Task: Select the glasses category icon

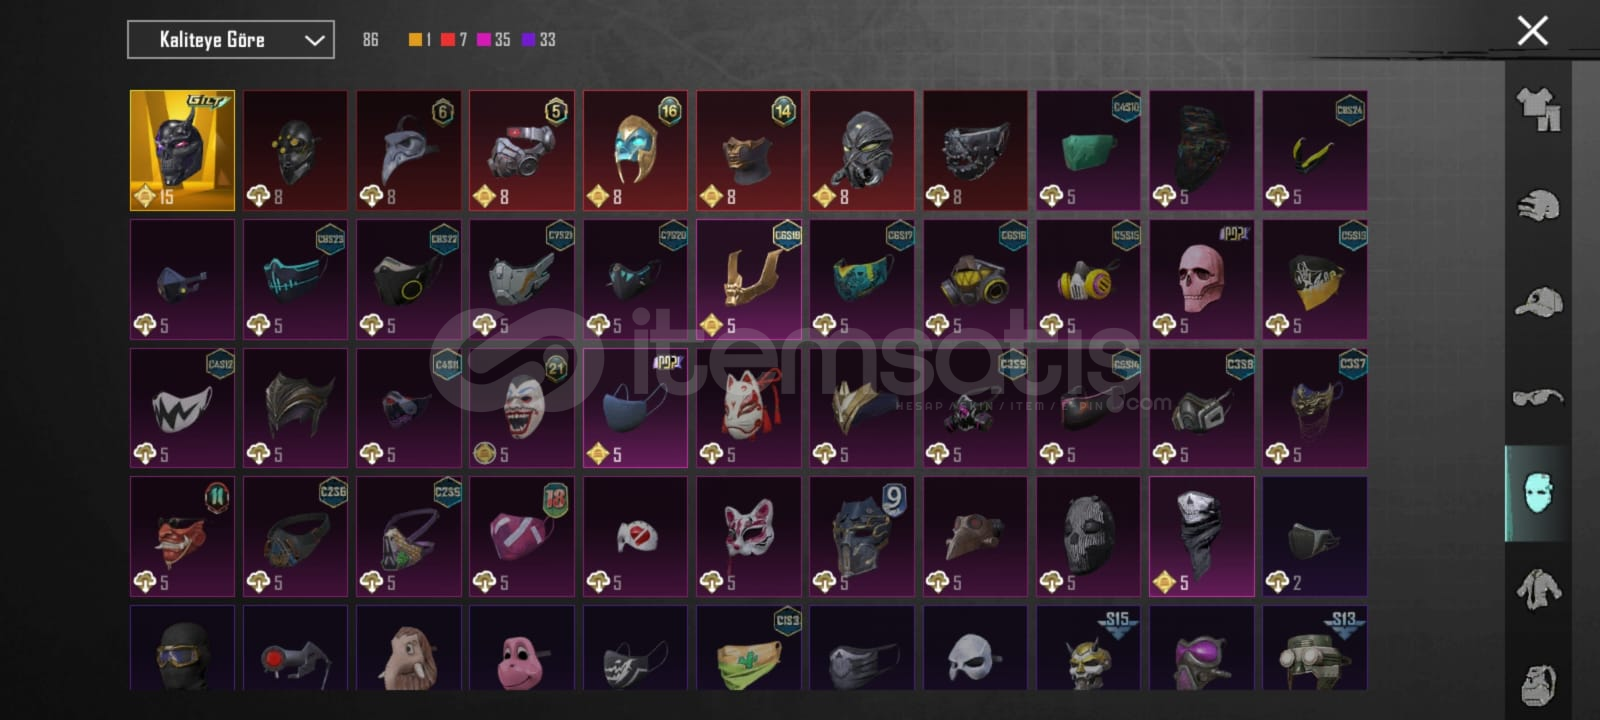Action: pos(1538,398)
